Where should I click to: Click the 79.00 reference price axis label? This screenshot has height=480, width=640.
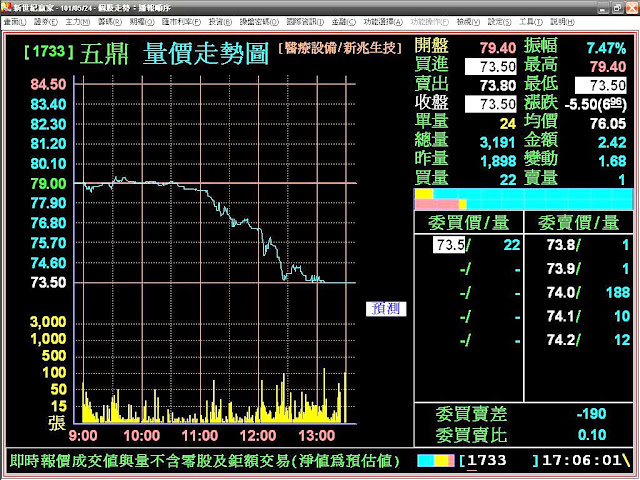point(48,184)
